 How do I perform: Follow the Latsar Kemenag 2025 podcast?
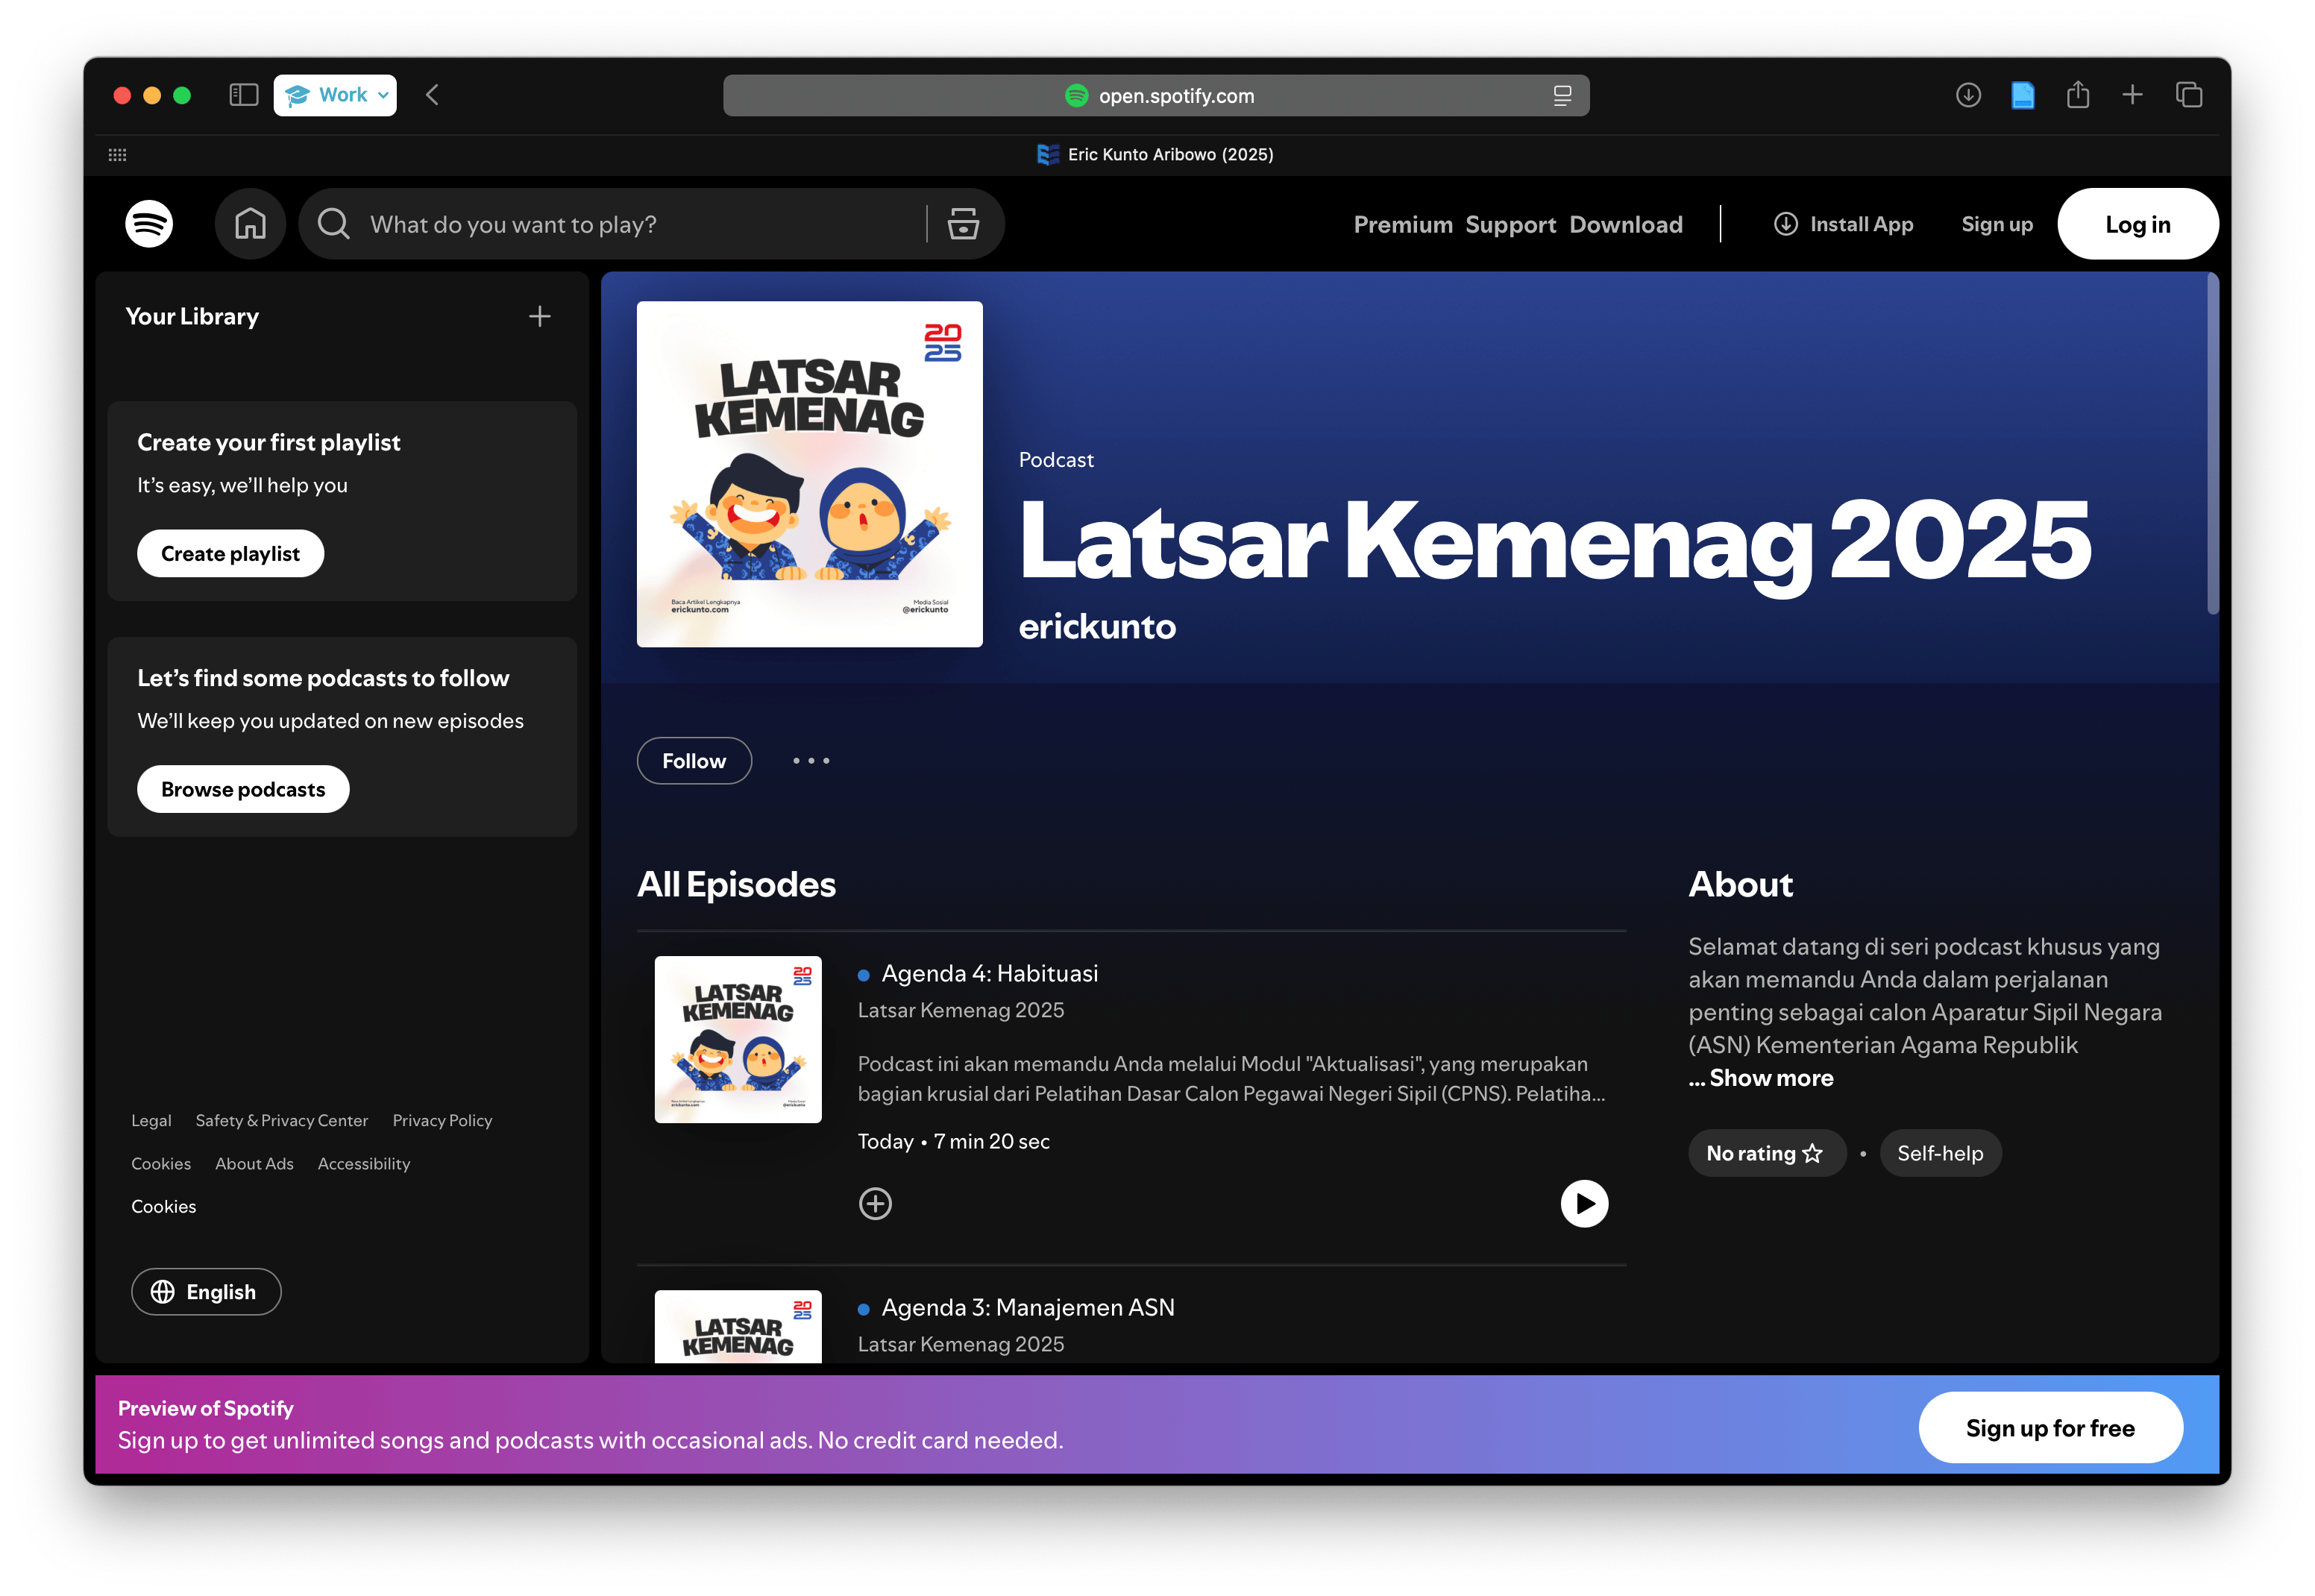pos(694,761)
